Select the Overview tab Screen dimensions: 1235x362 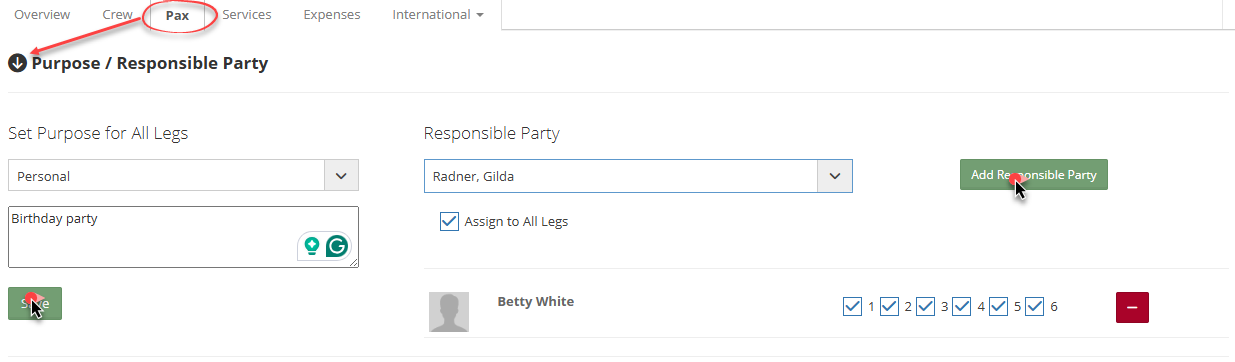click(x=42, y=15)
